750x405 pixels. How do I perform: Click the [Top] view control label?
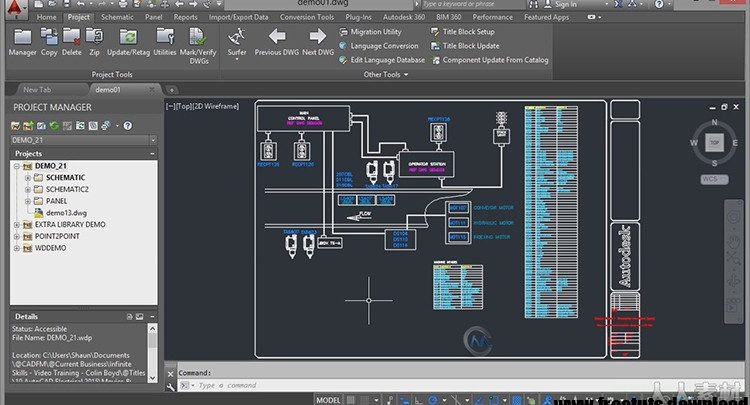[x=184, y=106]
